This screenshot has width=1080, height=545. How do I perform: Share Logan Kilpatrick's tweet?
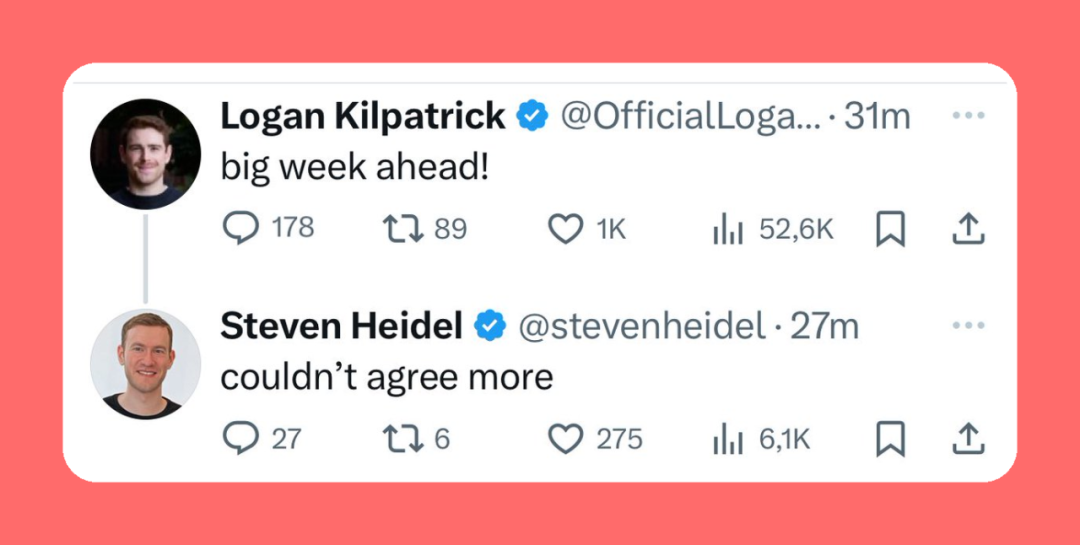(968, 229)
